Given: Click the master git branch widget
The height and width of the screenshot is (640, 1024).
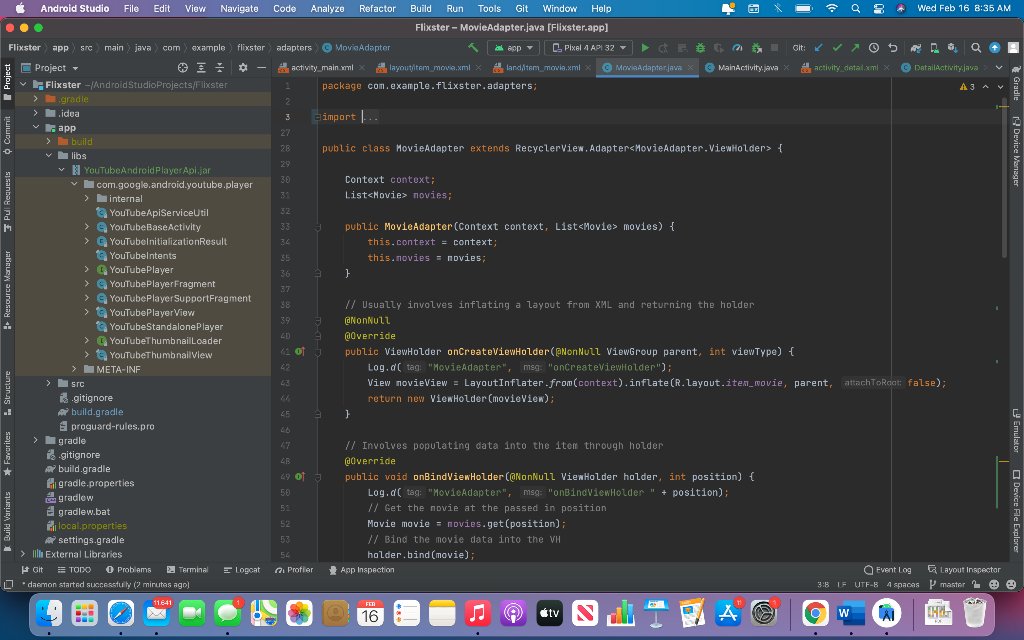Looking at the screenshot, I should point(947,584).
